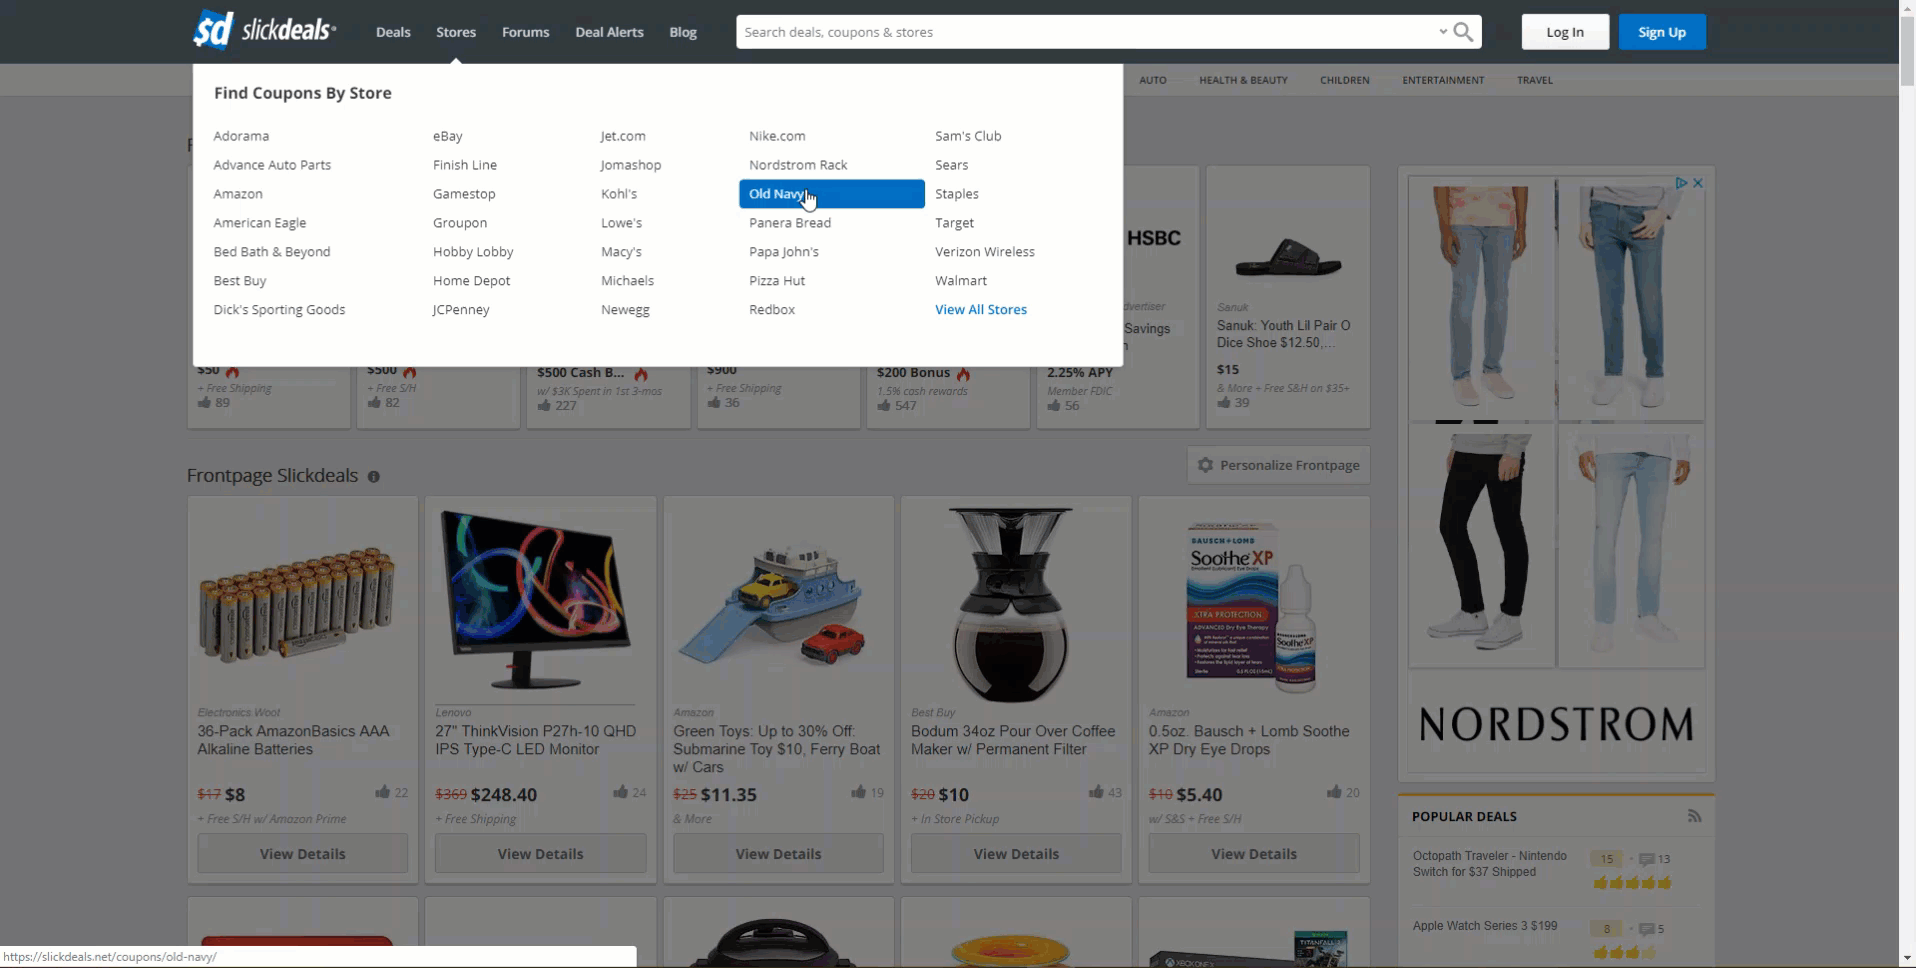Screen dimensions: 1916x968
Task: Click the Green Toys ferry boat thumbnail
Action: click(778, 606)
